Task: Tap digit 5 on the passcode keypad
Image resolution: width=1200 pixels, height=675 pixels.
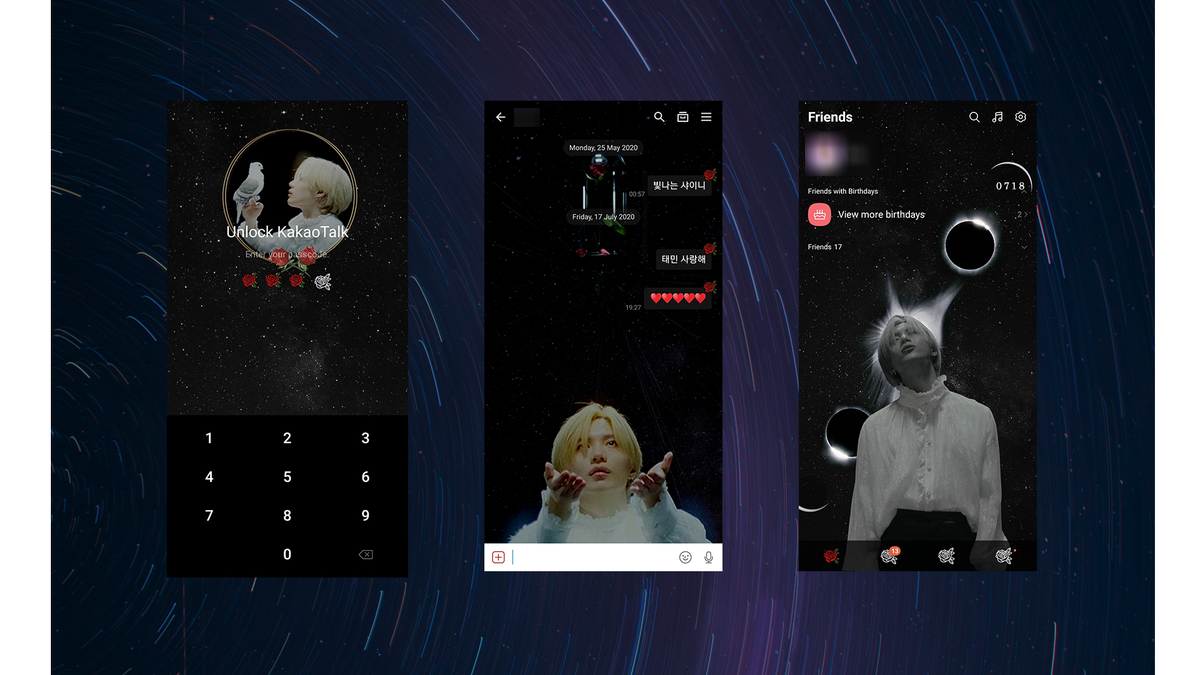Action: tap(287, 477)
